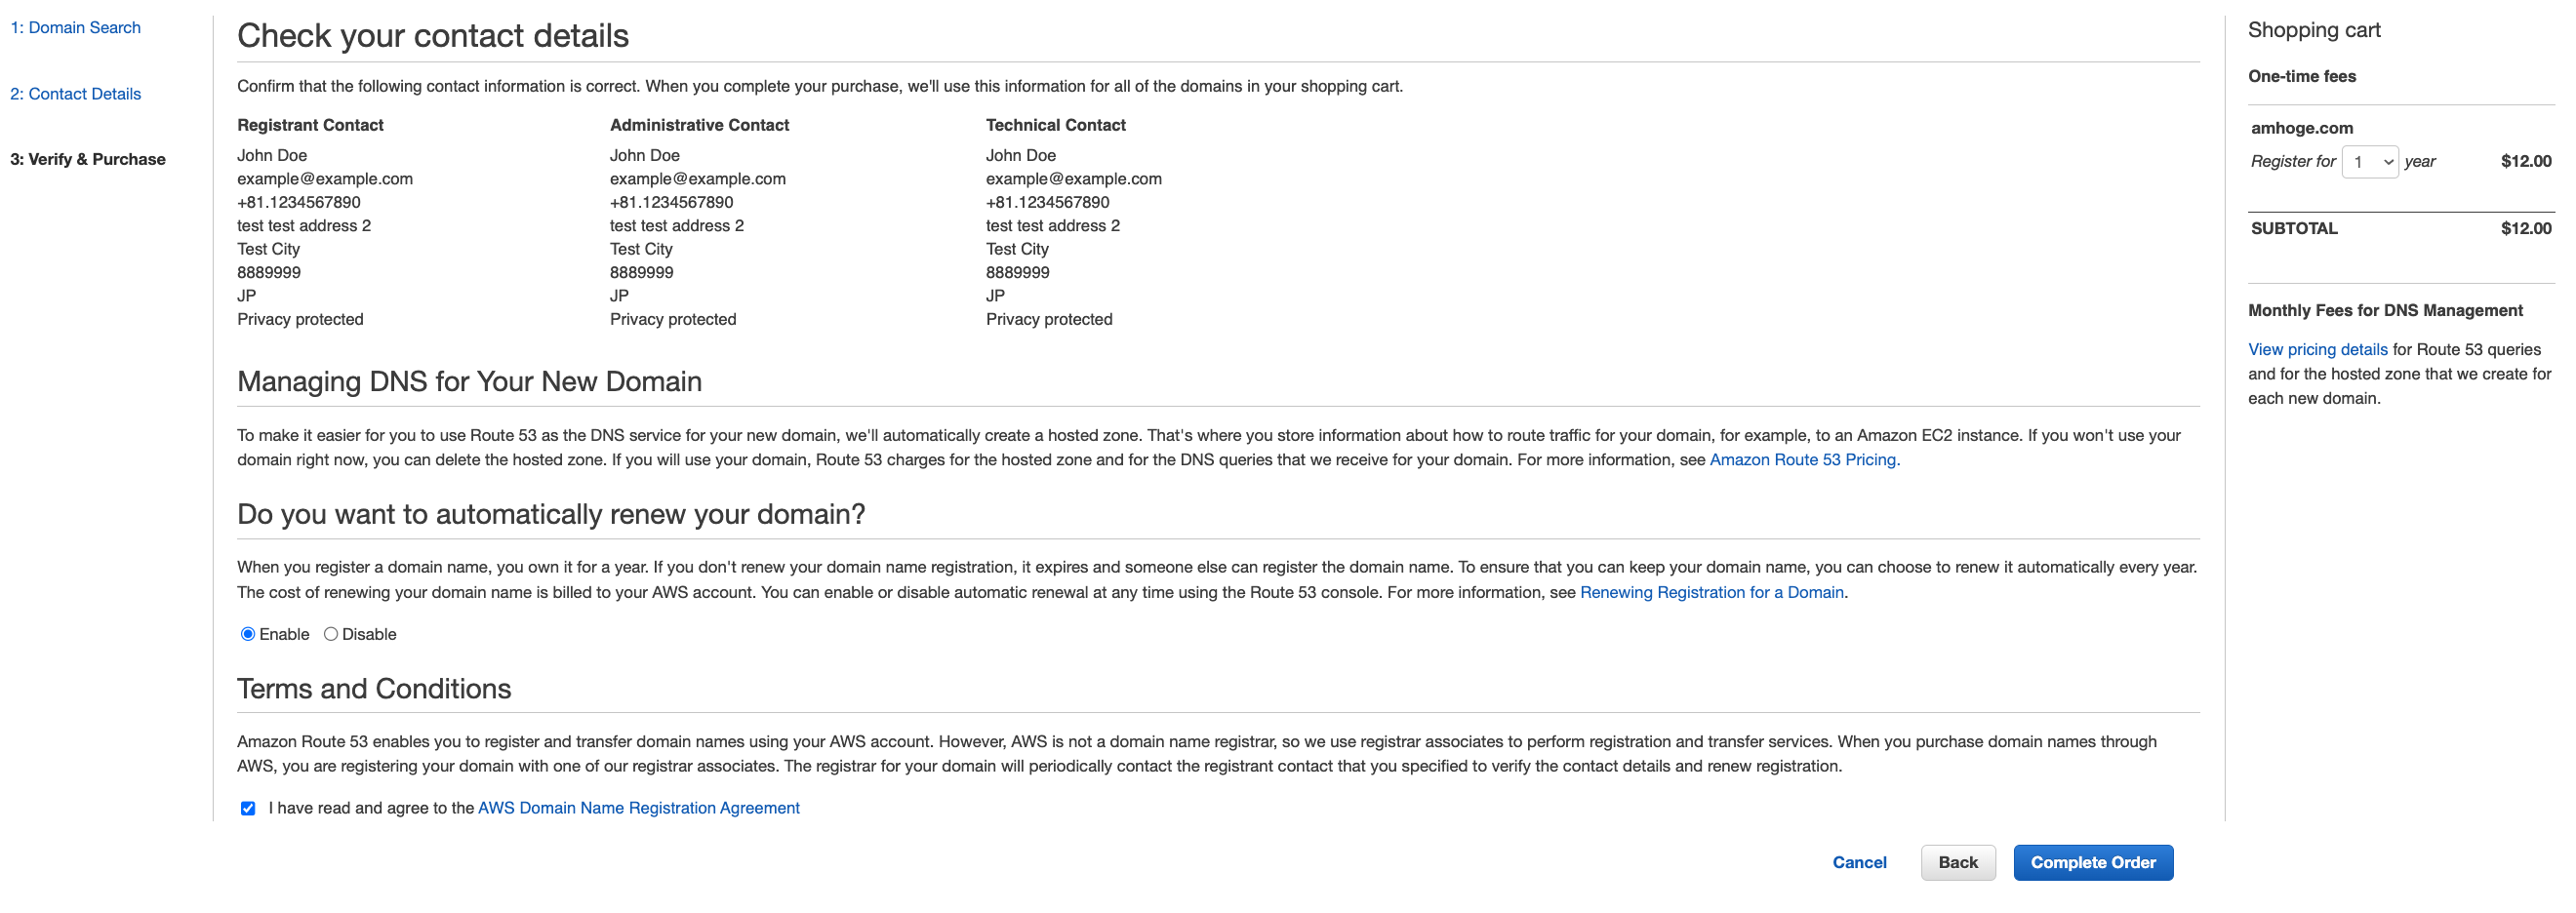This screenshot has width=2576, height=913.
Task: Select step 3: Verify & Purchase
Action: click(x=88, y=160)
